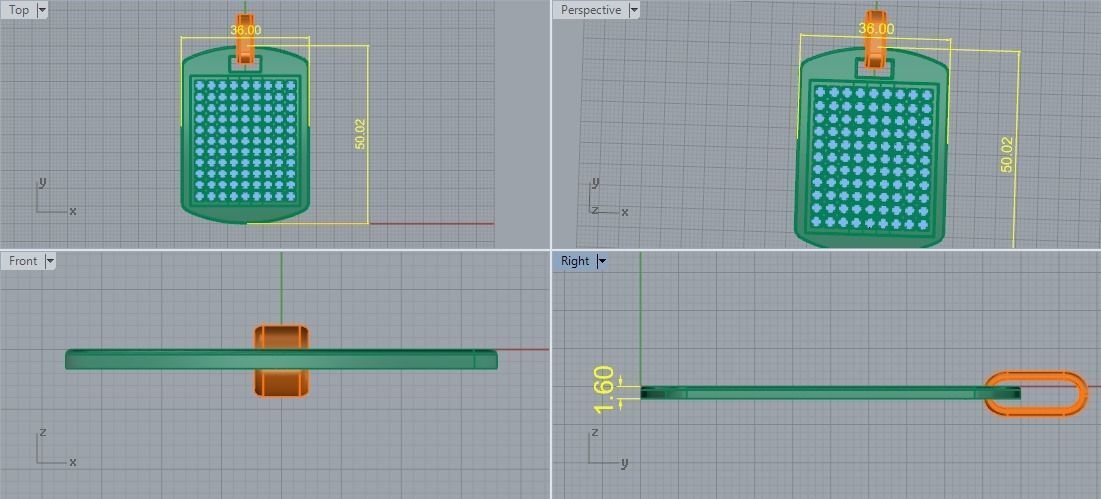Activate the Perspective viewport title label

(591, 10)
